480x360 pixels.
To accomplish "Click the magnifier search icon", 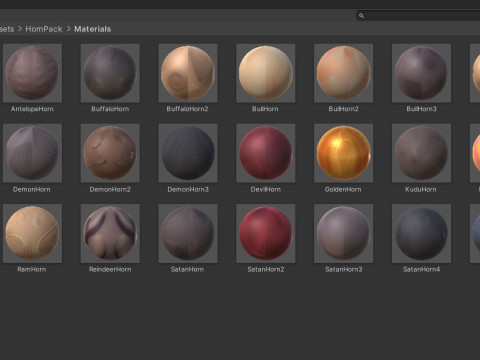I will click(x=361, y=15).
